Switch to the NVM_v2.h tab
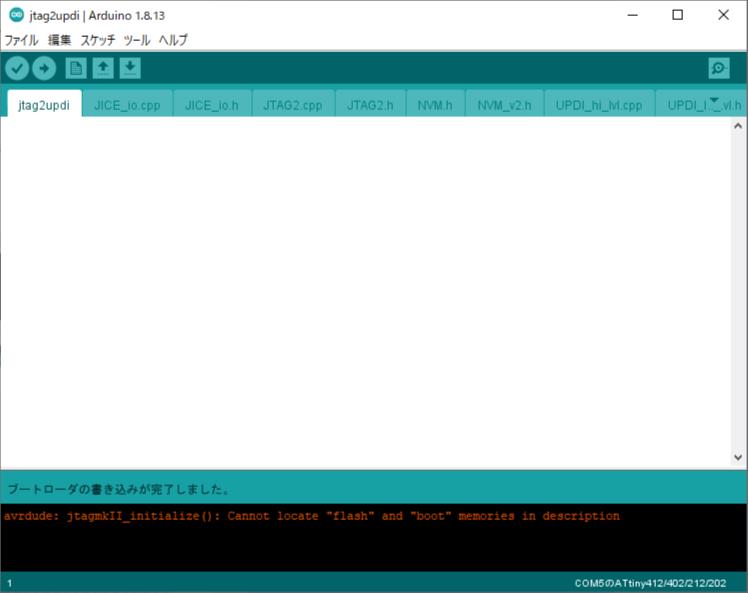748x593 pixels. 504,104
